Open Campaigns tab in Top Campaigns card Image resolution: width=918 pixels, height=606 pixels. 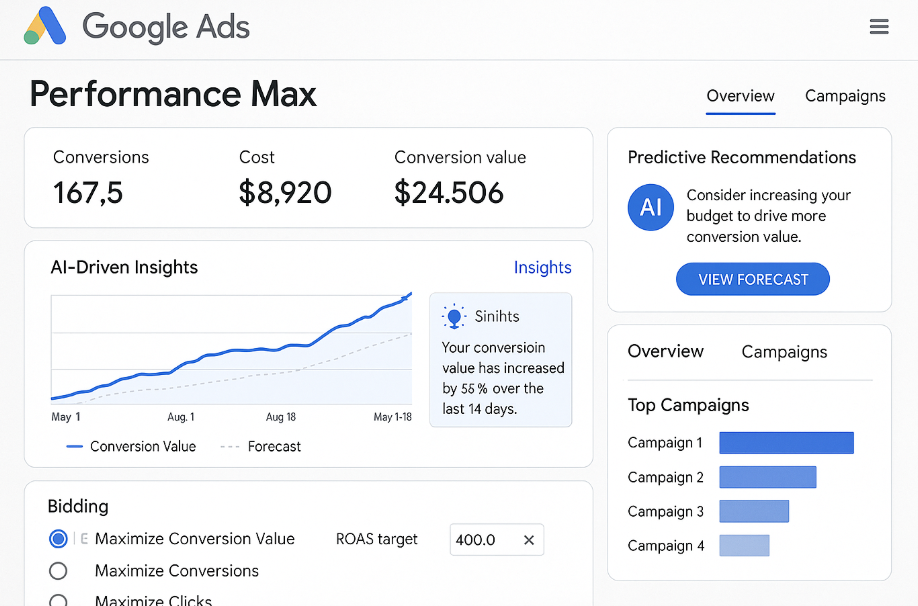[784, 352]
